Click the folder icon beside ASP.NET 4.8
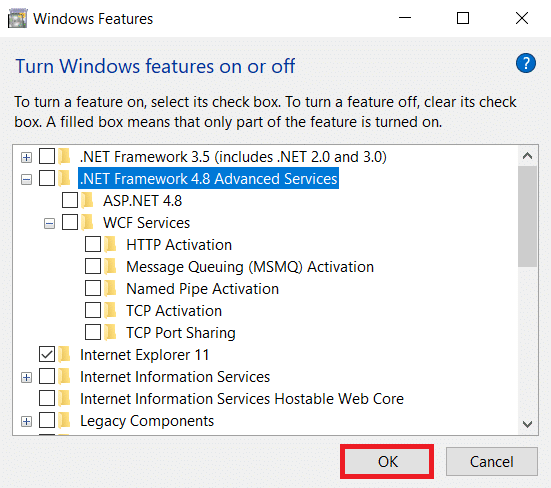The image size is (551, 488). 87,201
